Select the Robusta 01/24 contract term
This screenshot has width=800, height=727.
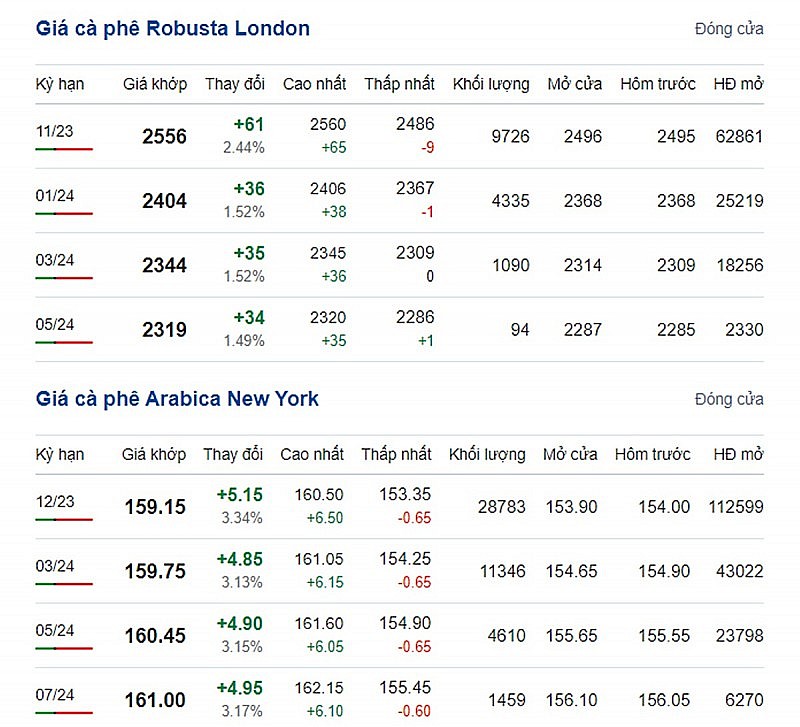(55, 196)
